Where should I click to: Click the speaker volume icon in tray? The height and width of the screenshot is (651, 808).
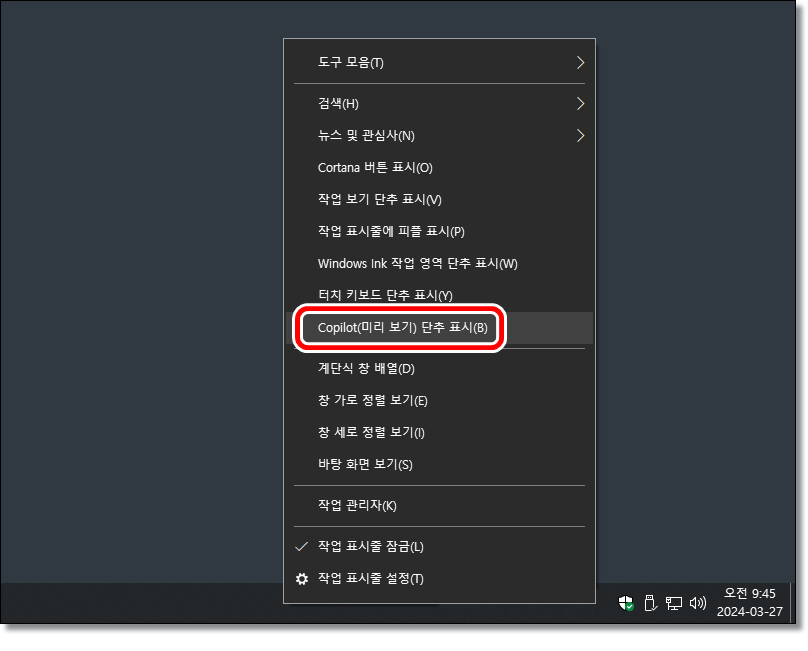pyautogui.click(x=698, y=602)
